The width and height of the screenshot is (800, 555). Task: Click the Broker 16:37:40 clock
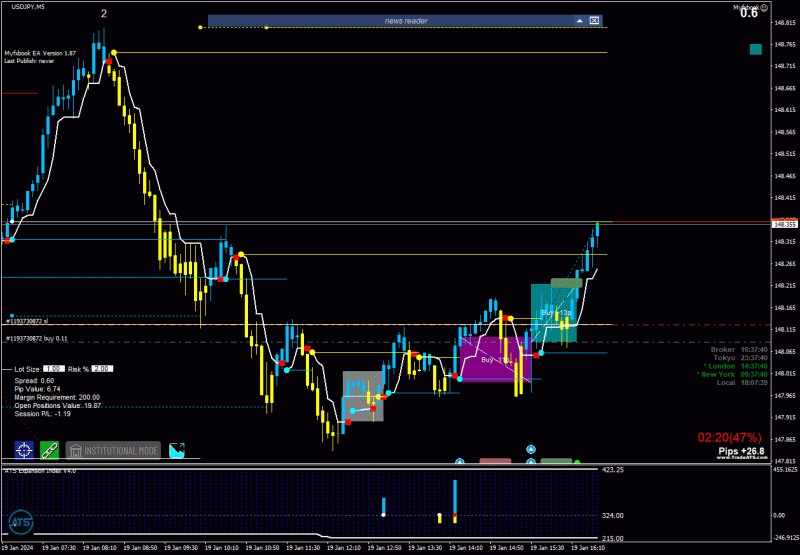739,349
